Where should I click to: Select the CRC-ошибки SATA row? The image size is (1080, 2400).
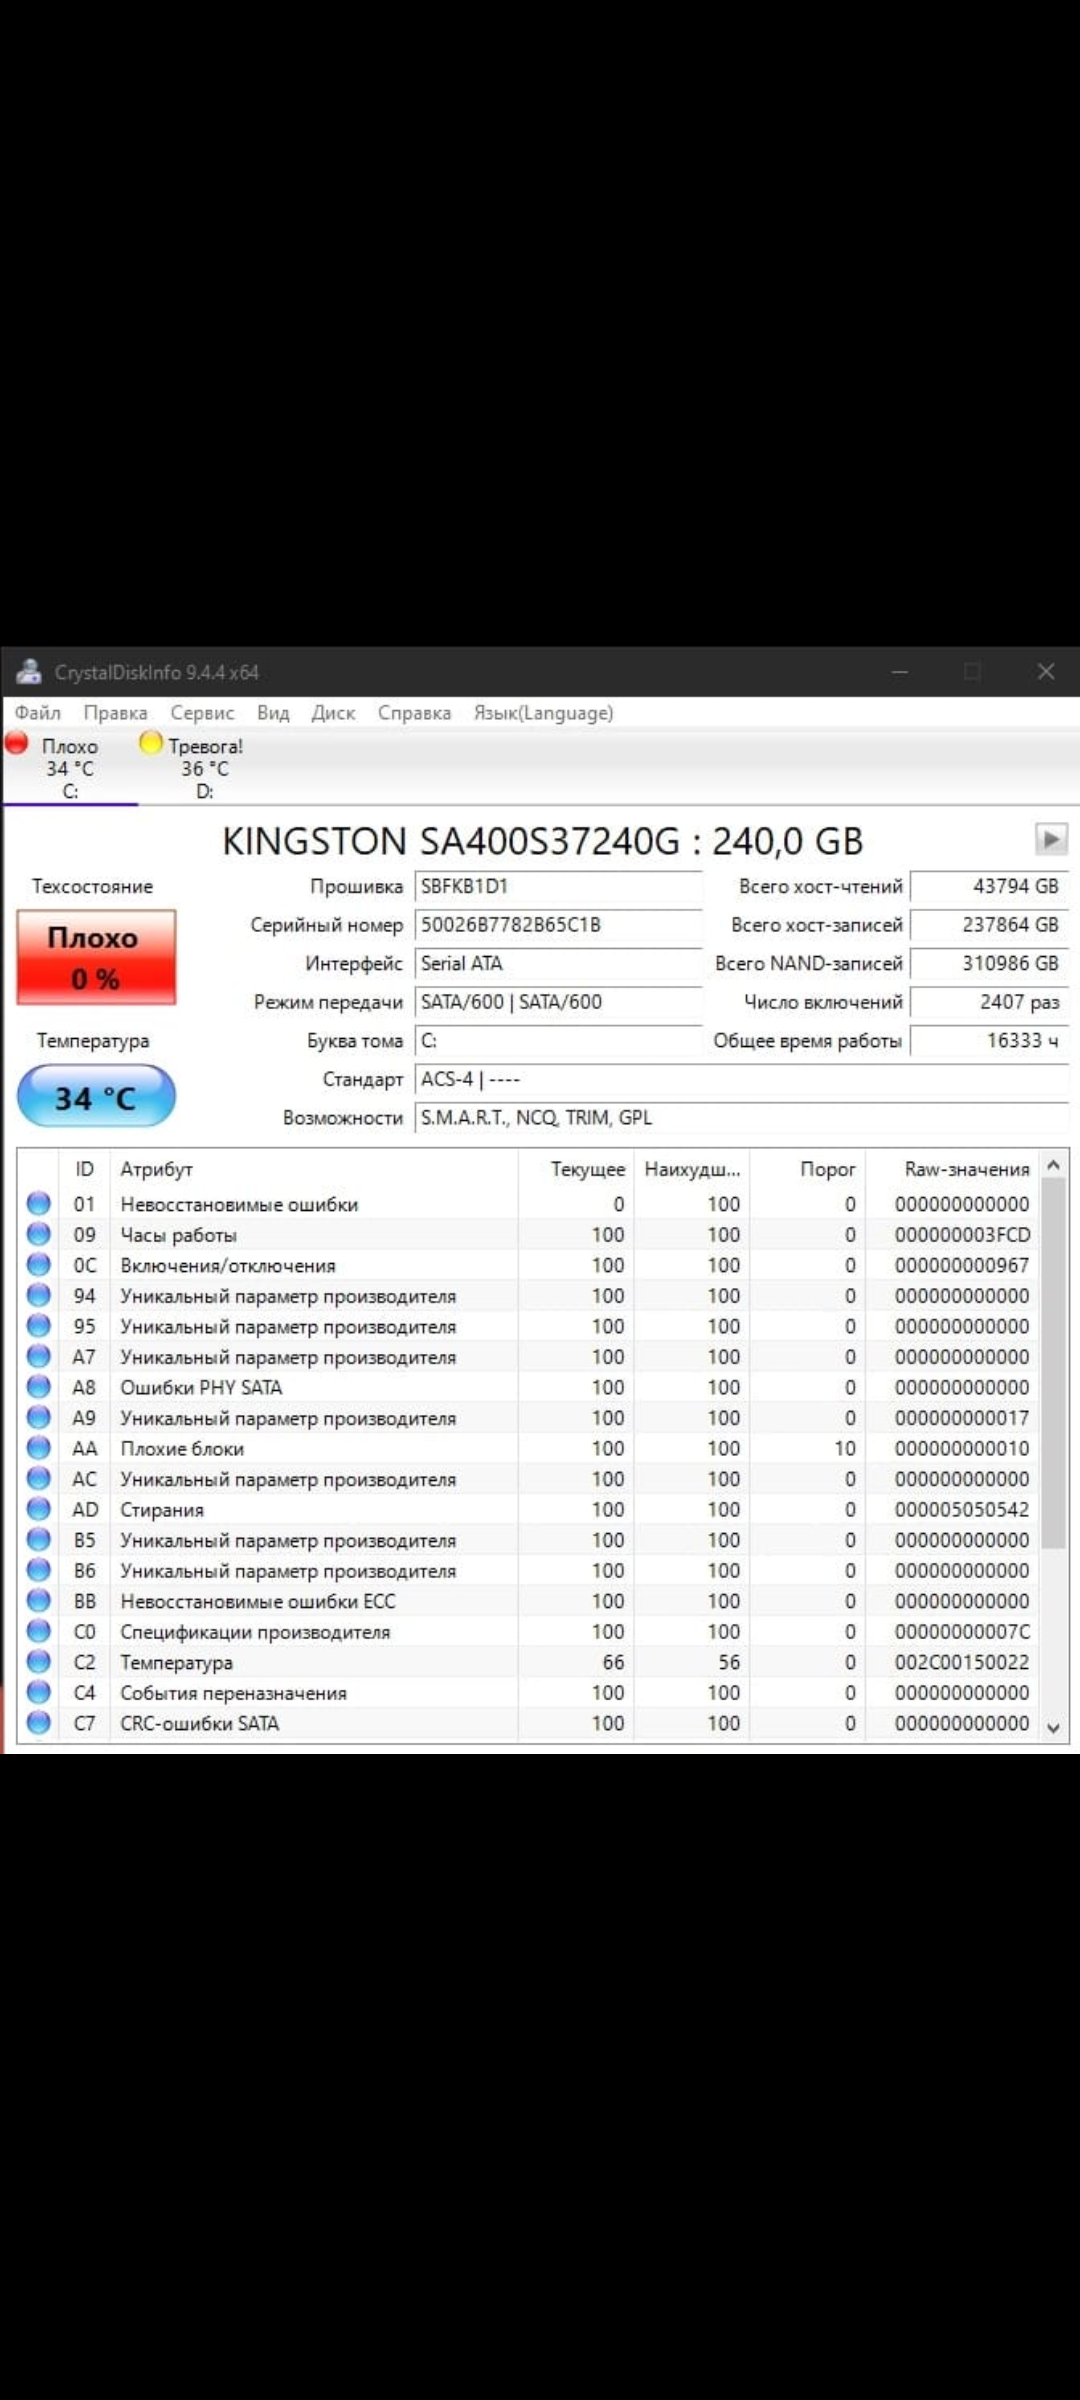[529, 1723]
